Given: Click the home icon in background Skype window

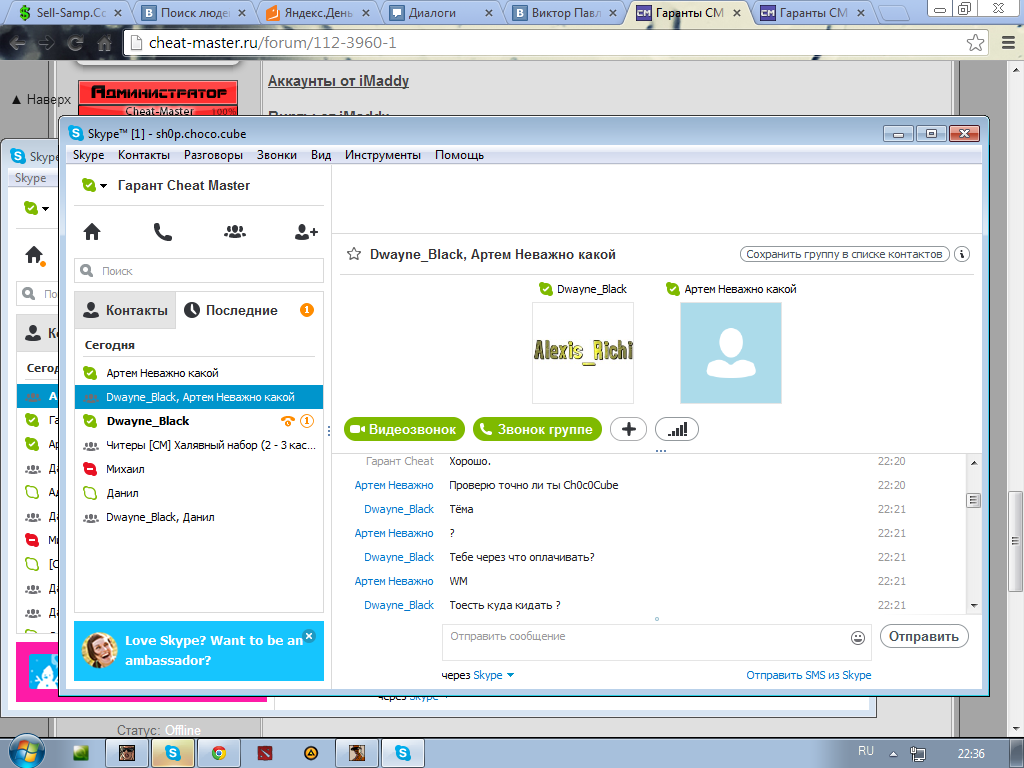Looking at the screenshot, I should (34, 255).
